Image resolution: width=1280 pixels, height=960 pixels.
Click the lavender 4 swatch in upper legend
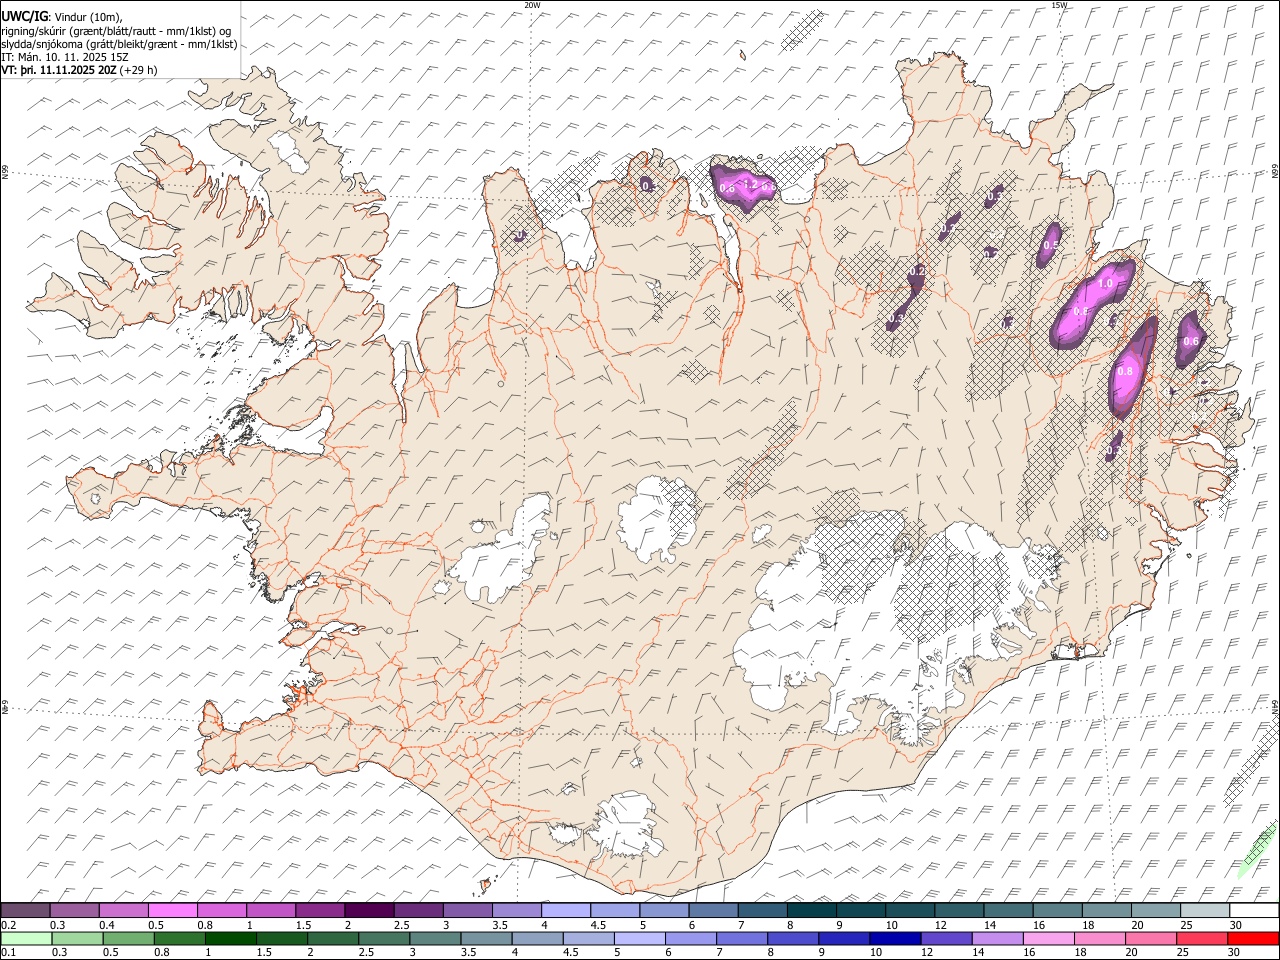point(566,911)
